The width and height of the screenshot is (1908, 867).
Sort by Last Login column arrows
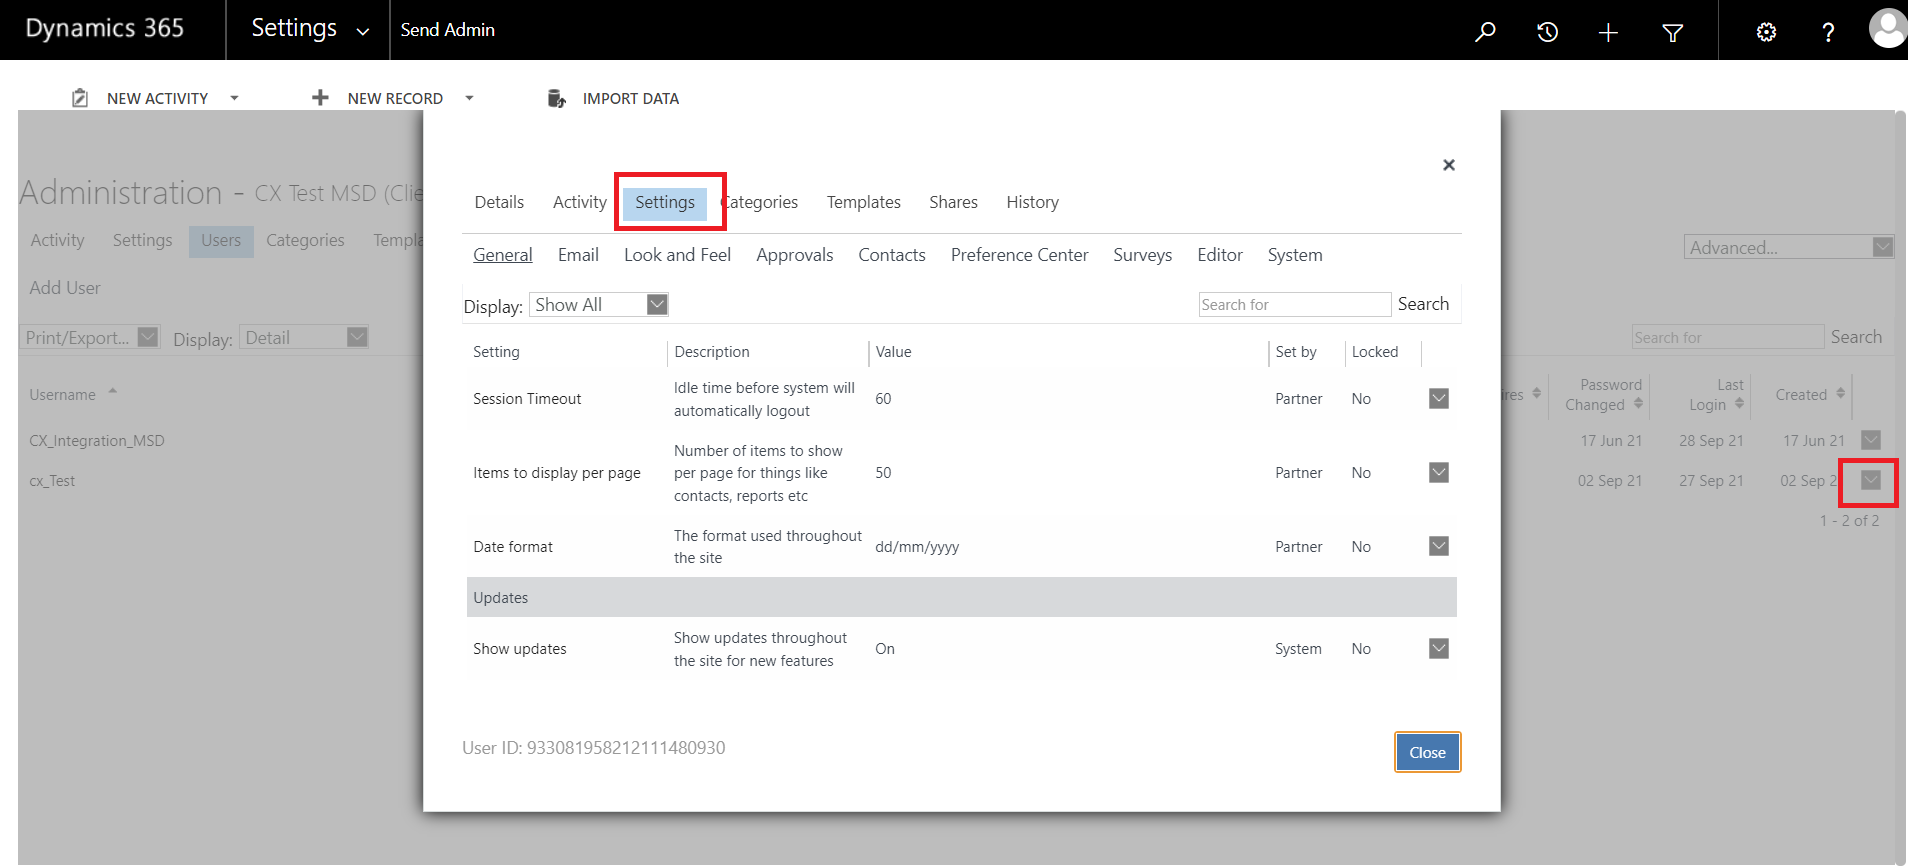(1739, 403)
